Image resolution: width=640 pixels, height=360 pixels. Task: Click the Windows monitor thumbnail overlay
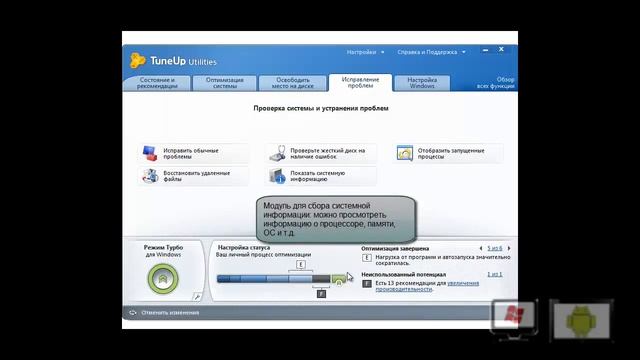[x=514, y=319]
